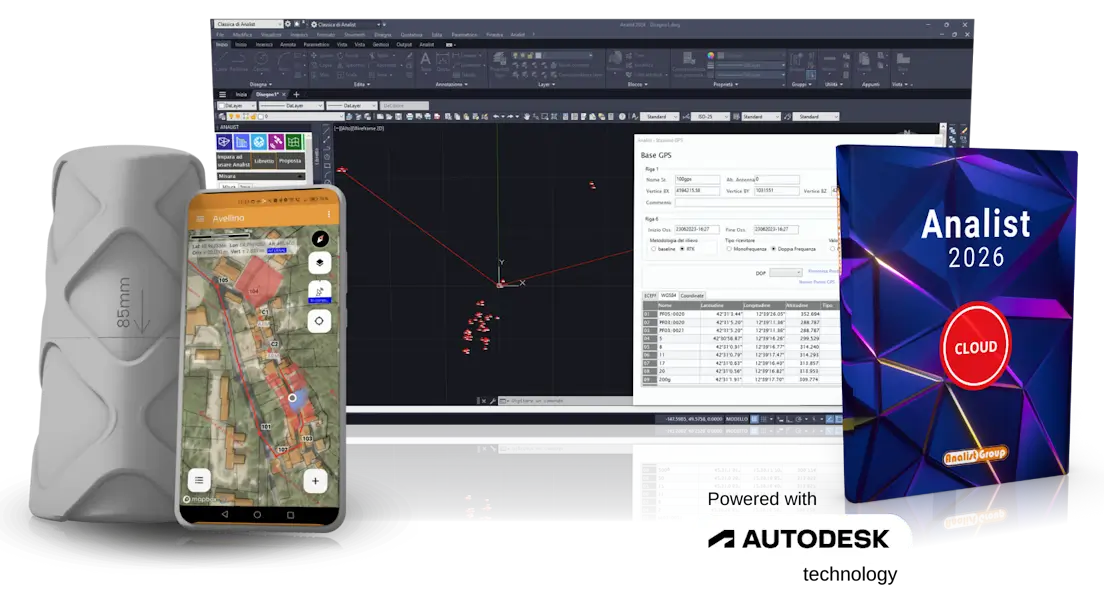Click hamburger icon left of Inizio file tab
This screenshot has width=1104, height=600.
[x=222, y=94]
